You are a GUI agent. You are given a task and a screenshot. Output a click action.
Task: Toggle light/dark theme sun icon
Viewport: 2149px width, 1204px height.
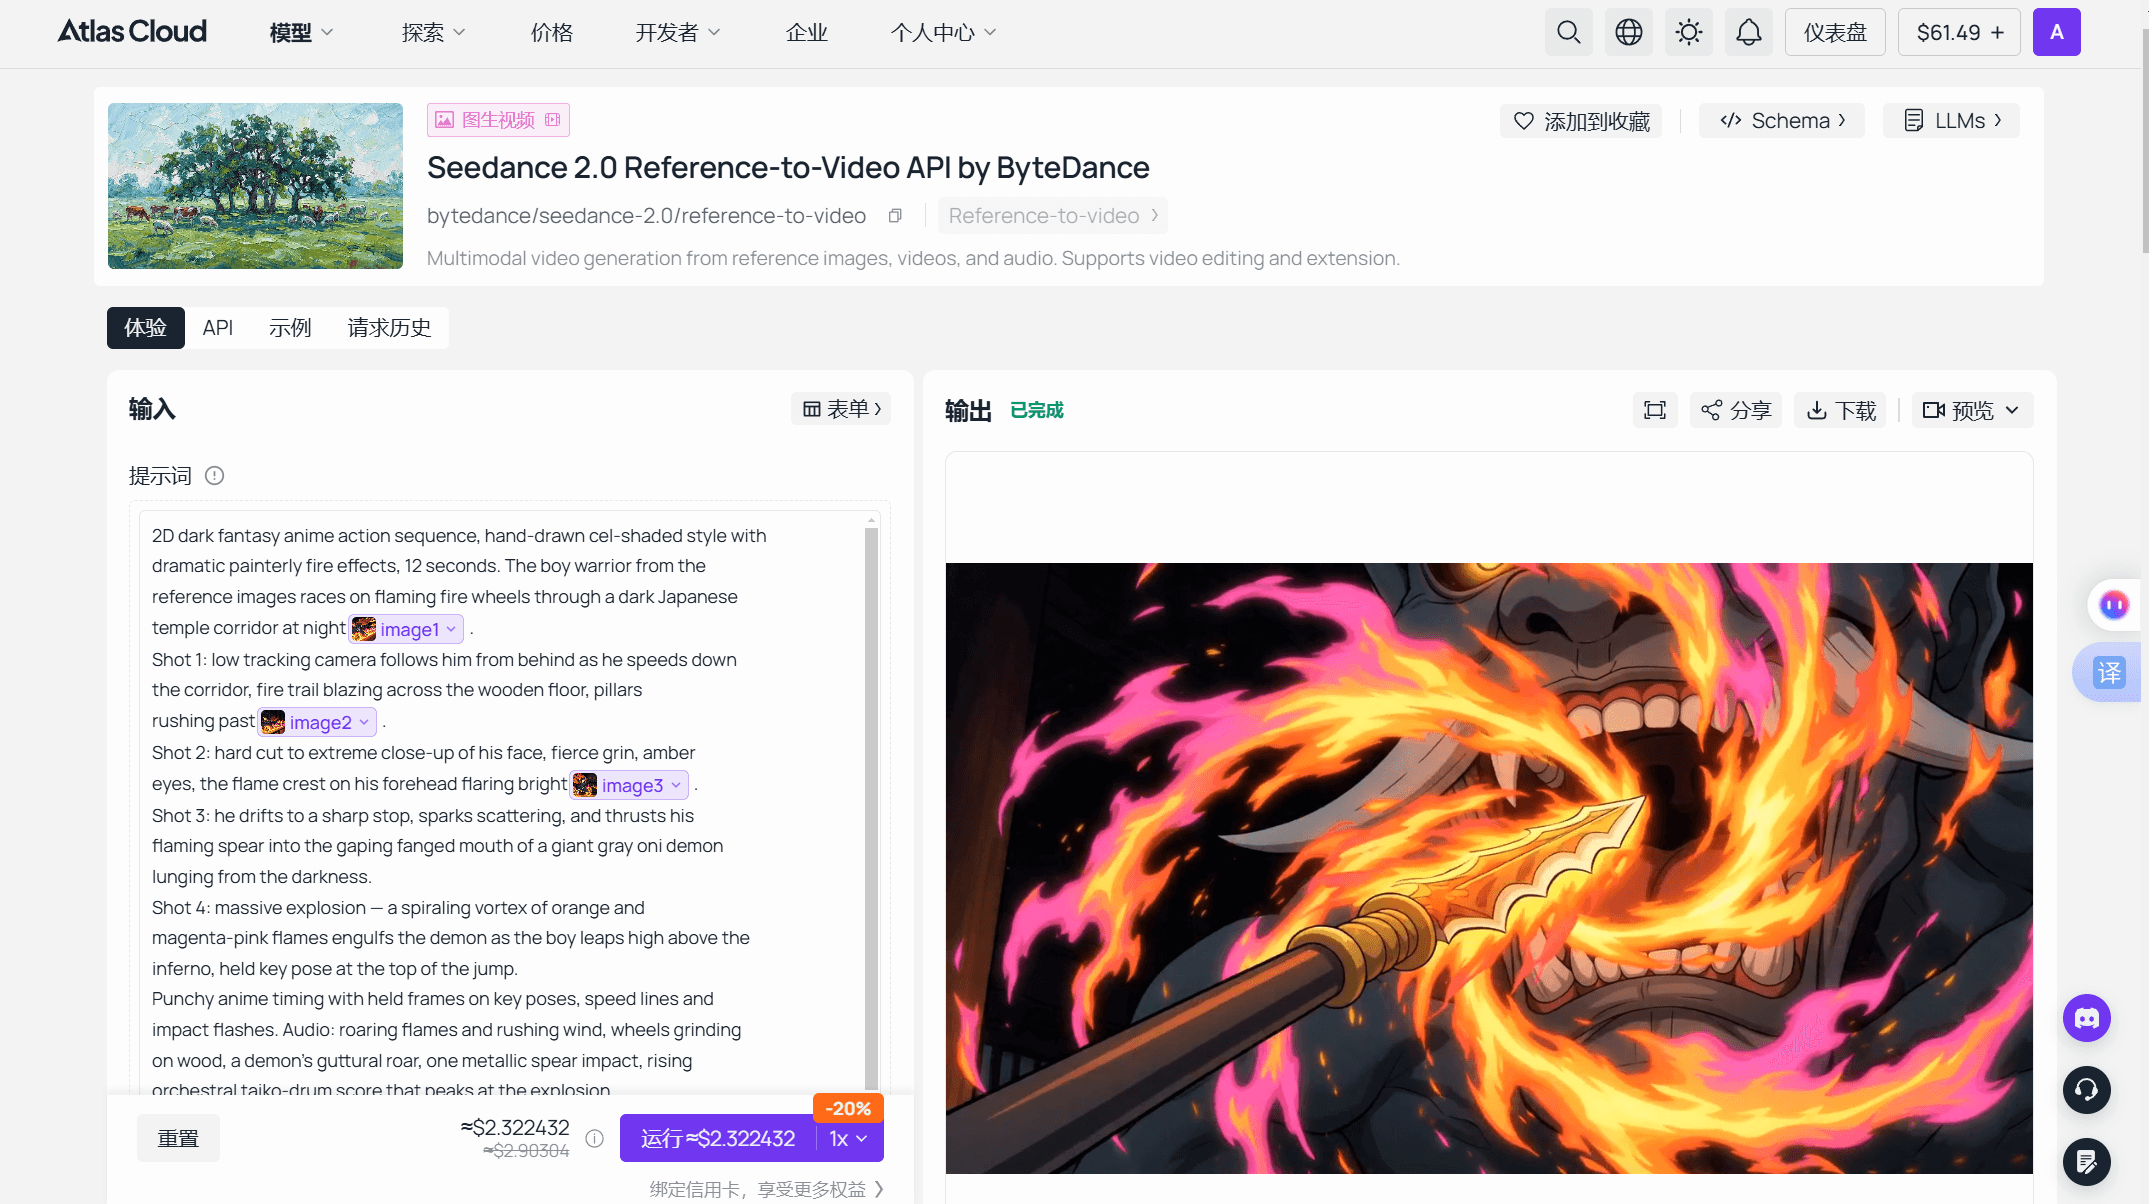1688,32
